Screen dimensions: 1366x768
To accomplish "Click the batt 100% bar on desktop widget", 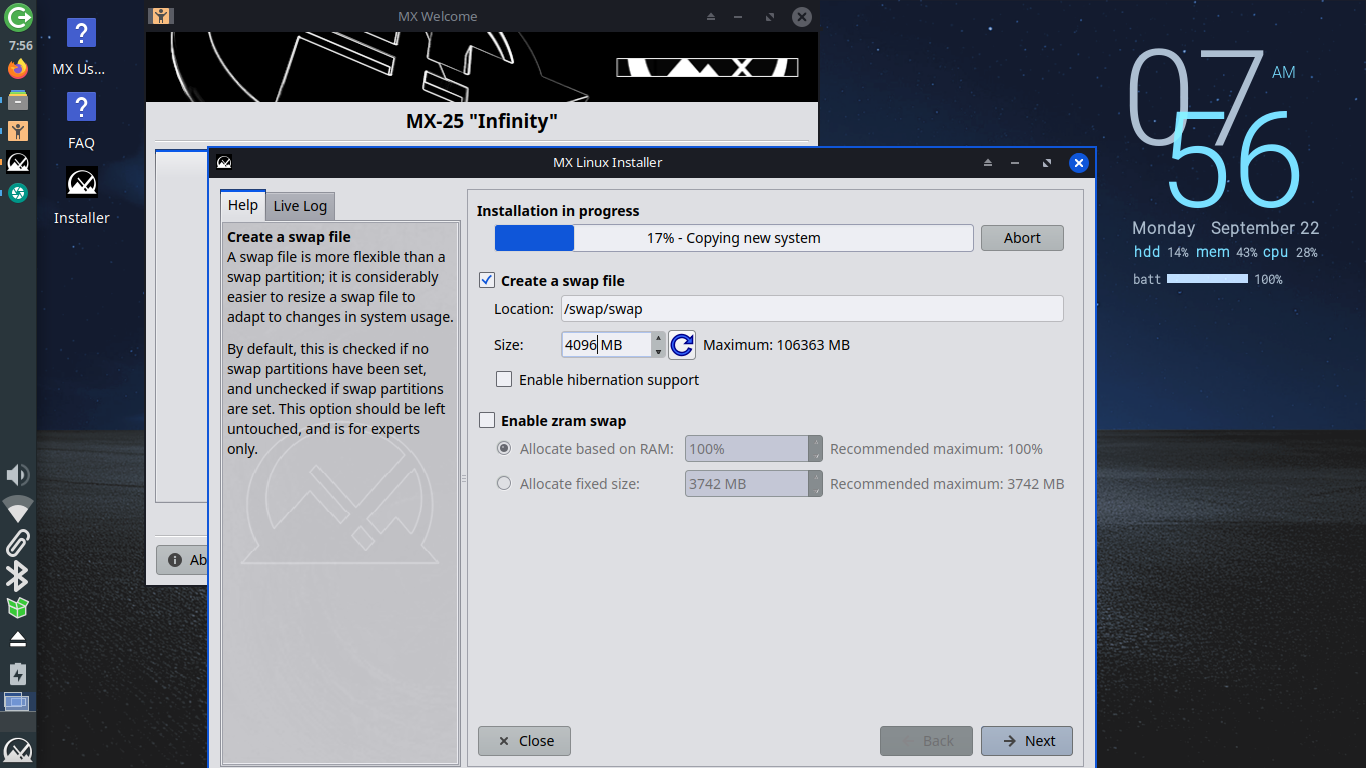I will pyautogui.click(x=1207, y=279).
